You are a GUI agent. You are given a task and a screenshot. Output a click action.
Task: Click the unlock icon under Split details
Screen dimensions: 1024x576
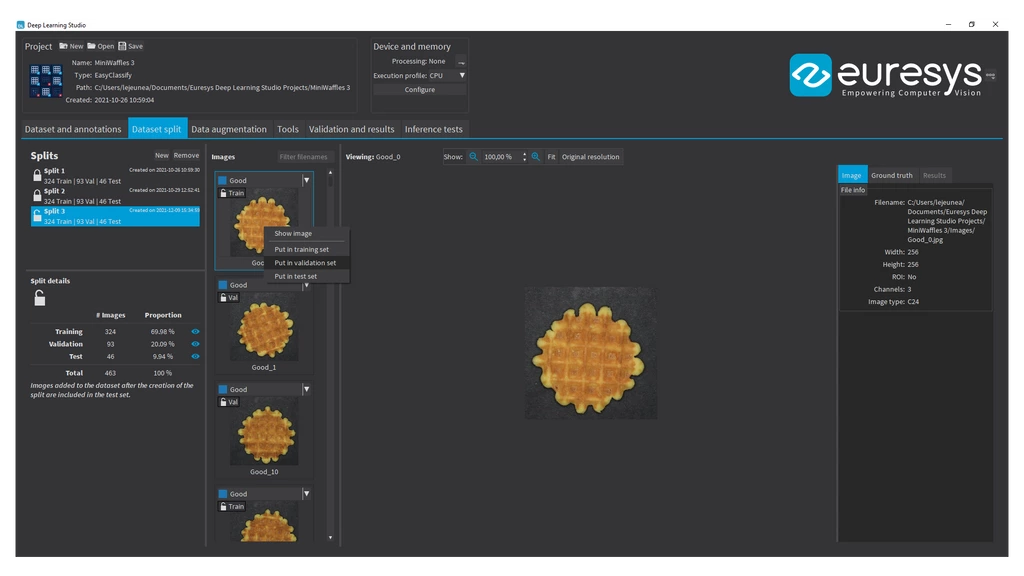(x=39, y=298)
